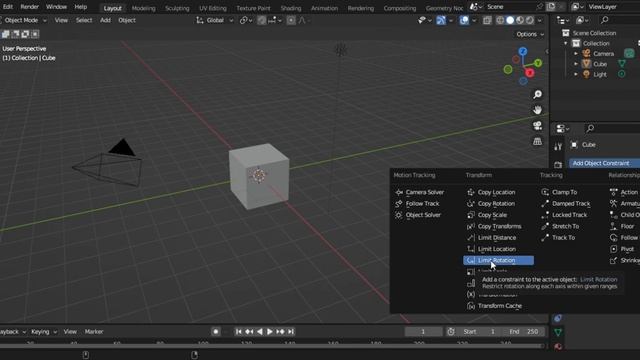Image resolution: width=640 pixels, height=360 pixels.
Task: Toggle camera view icon in viewport
Action: (538, 126)
